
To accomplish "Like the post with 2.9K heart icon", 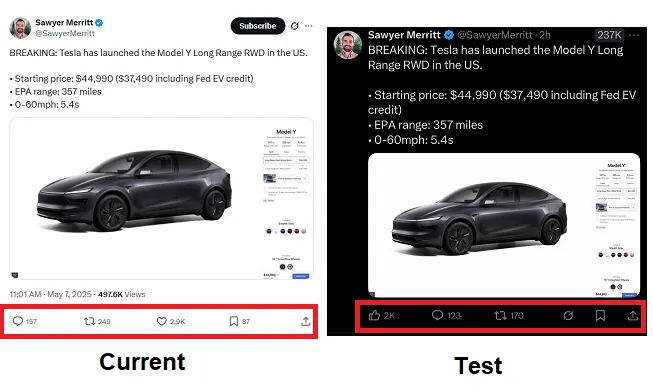I will pos(162,321).
